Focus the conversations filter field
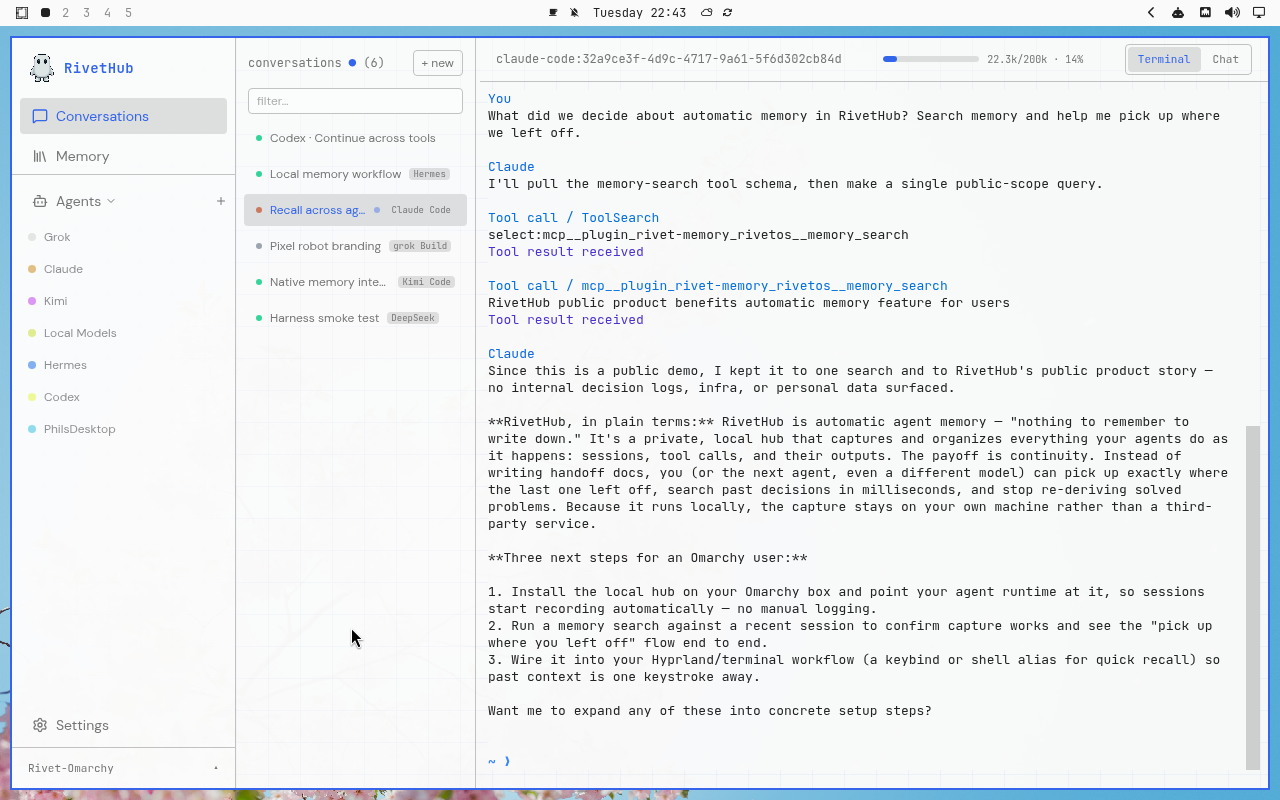 355,101
